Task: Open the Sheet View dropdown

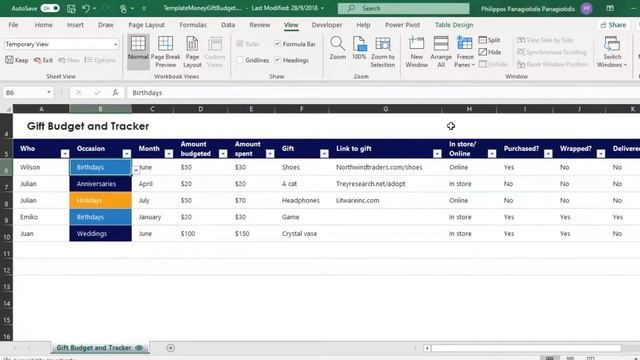Action: 116,44
